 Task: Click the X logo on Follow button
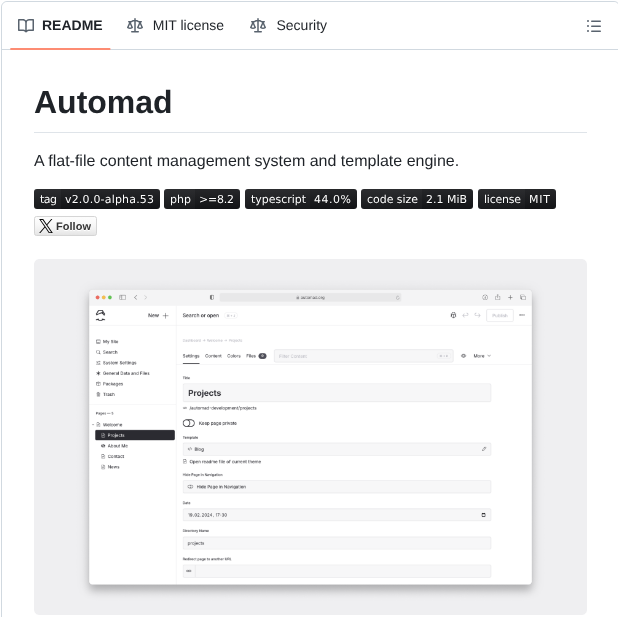click(45, 226)
